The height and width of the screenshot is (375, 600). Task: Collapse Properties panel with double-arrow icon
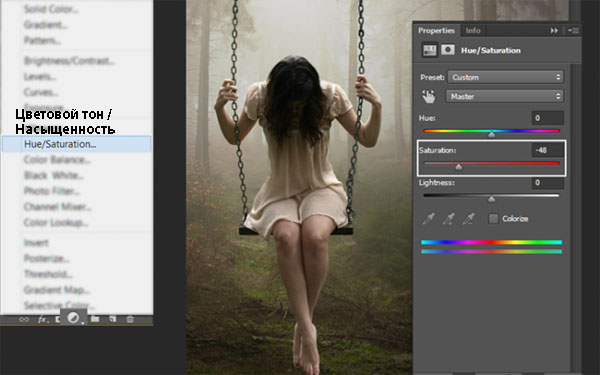[554, 30]
